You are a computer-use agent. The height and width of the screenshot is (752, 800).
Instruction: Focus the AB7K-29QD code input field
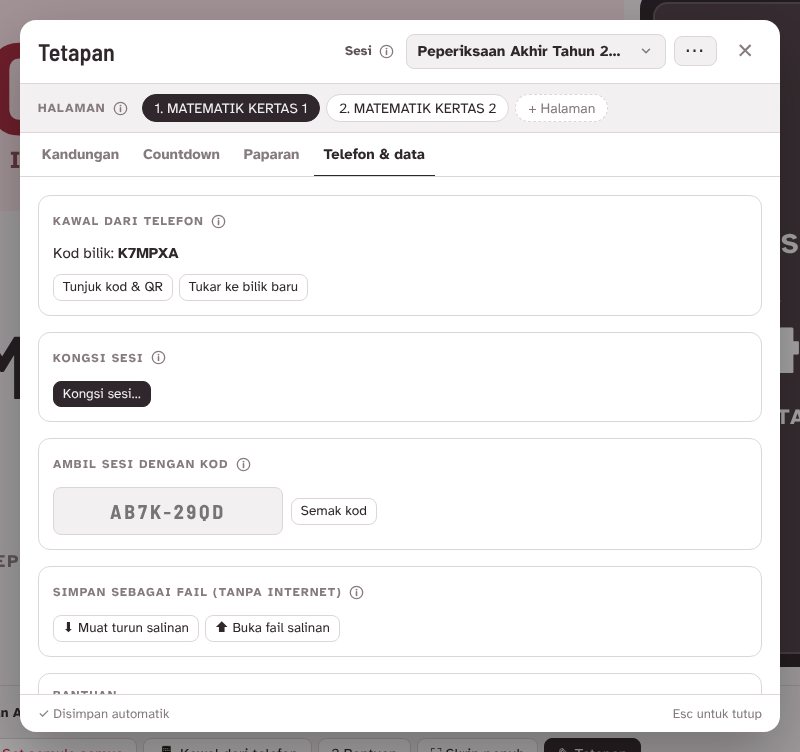167,511
